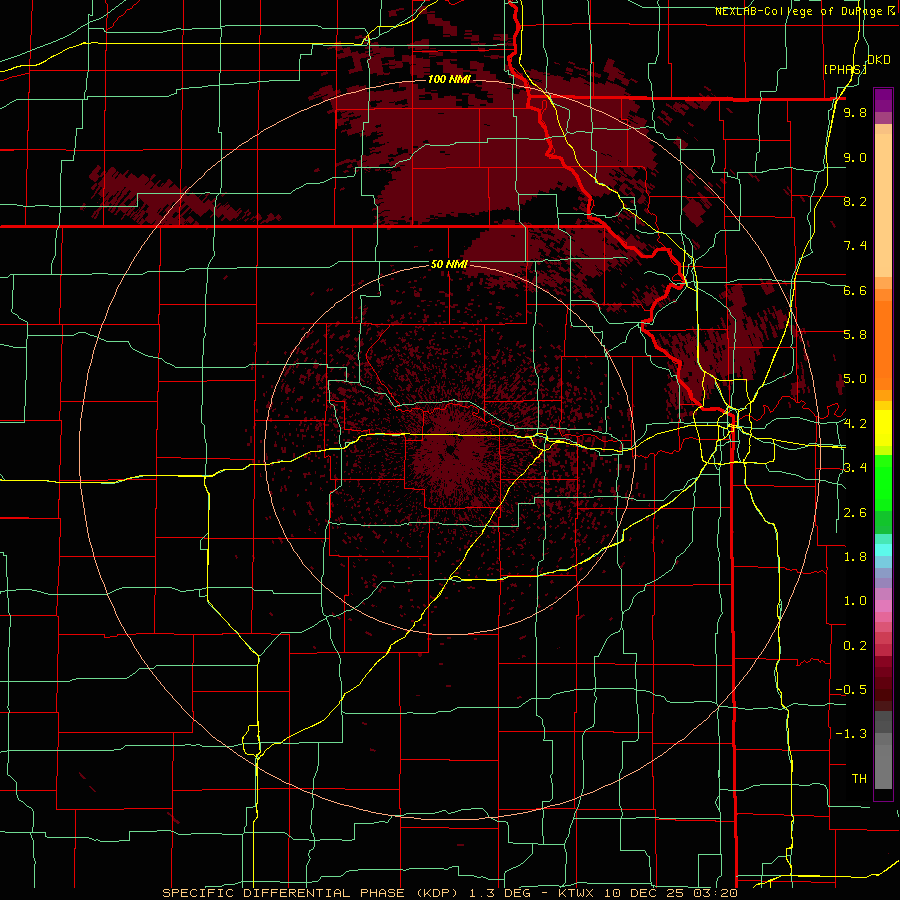
Task: Click the Specific Differential Phase KTWX caption
Action: coord(449,893)
